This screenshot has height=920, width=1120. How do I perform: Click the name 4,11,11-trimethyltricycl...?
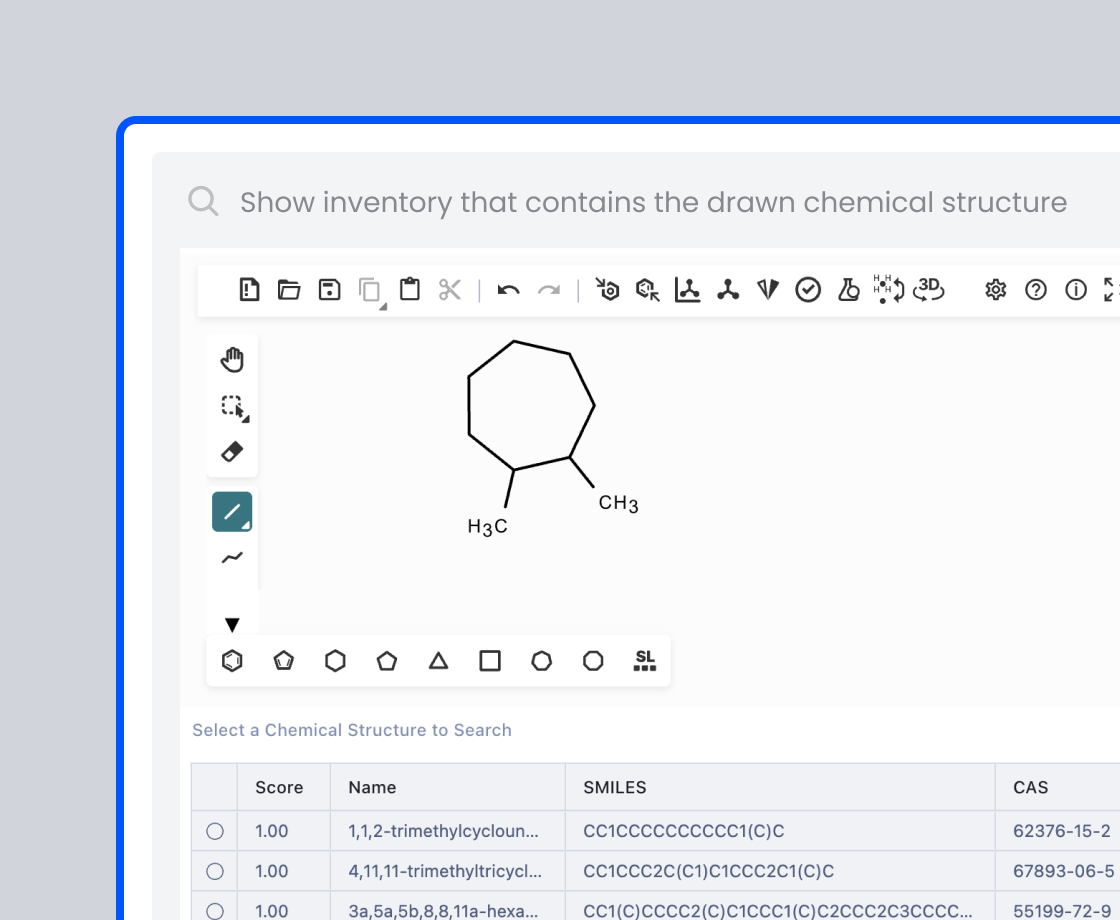tap(444, 871)
